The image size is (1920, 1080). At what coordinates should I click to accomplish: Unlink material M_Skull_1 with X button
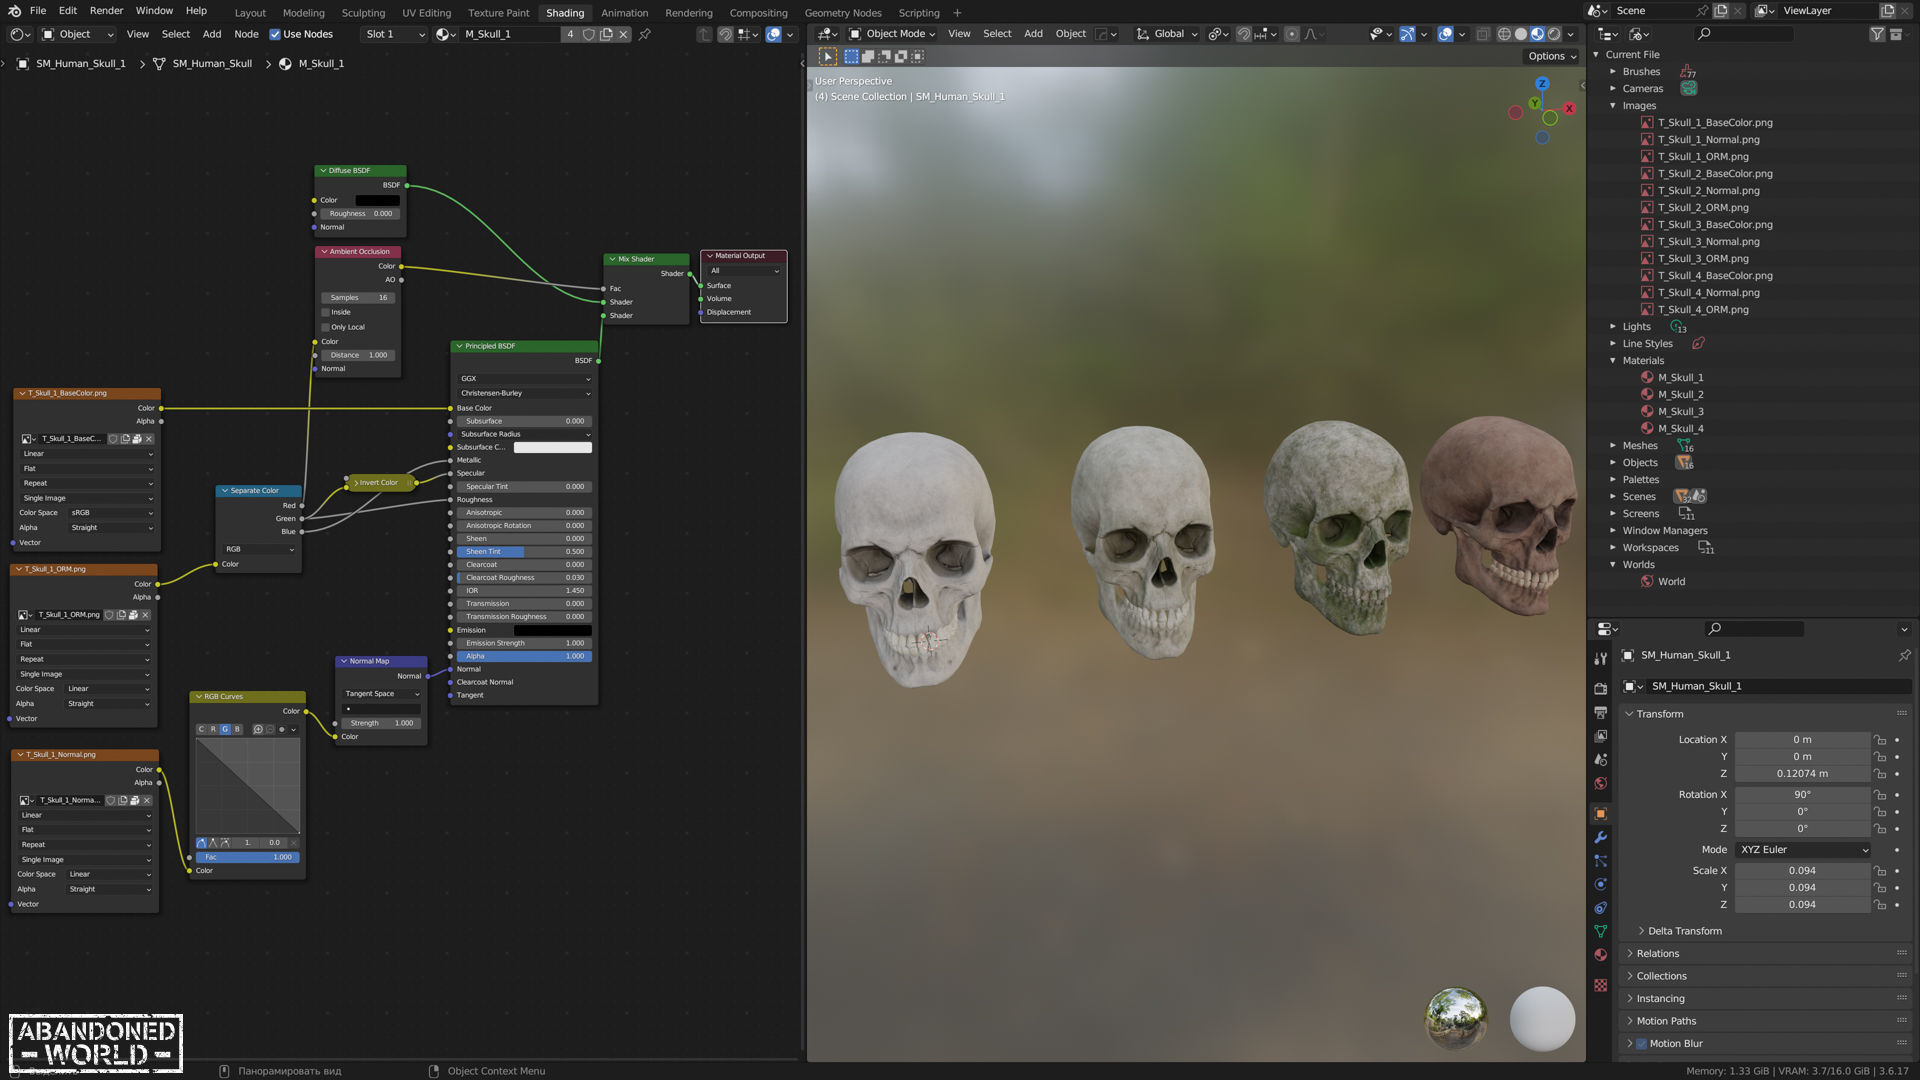point(623,34)
